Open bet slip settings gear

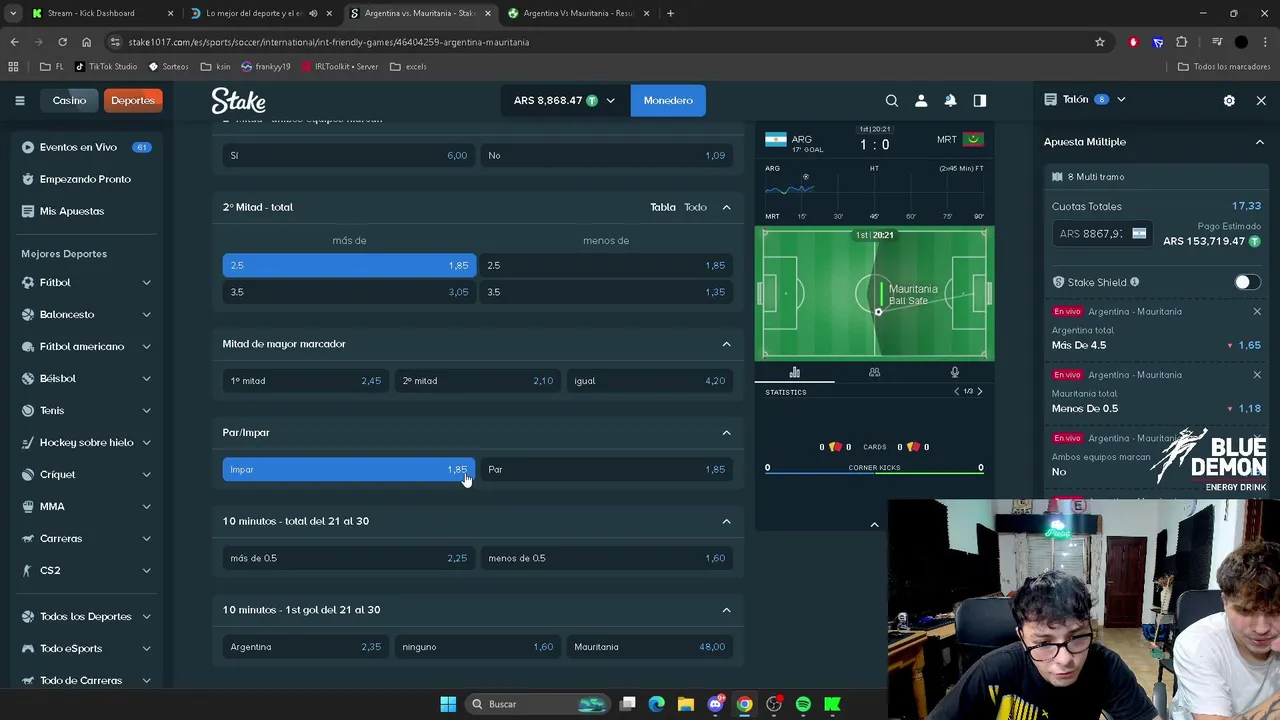1229,100
